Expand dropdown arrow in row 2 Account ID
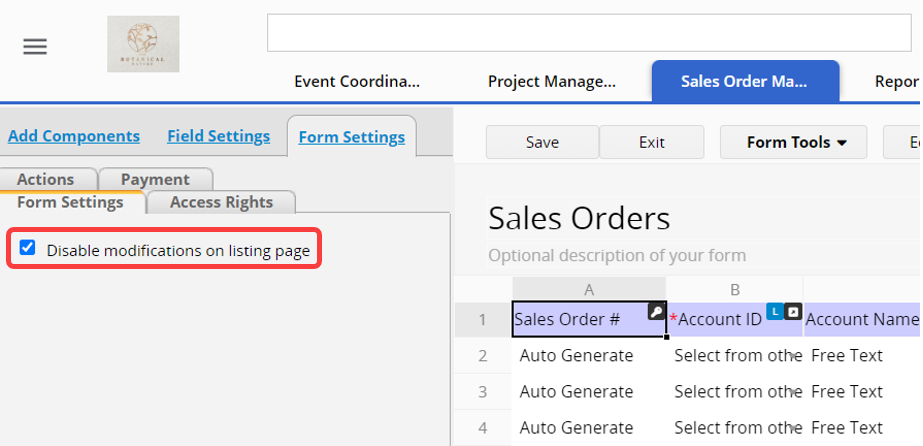923x446 pixels. (795, 356)
